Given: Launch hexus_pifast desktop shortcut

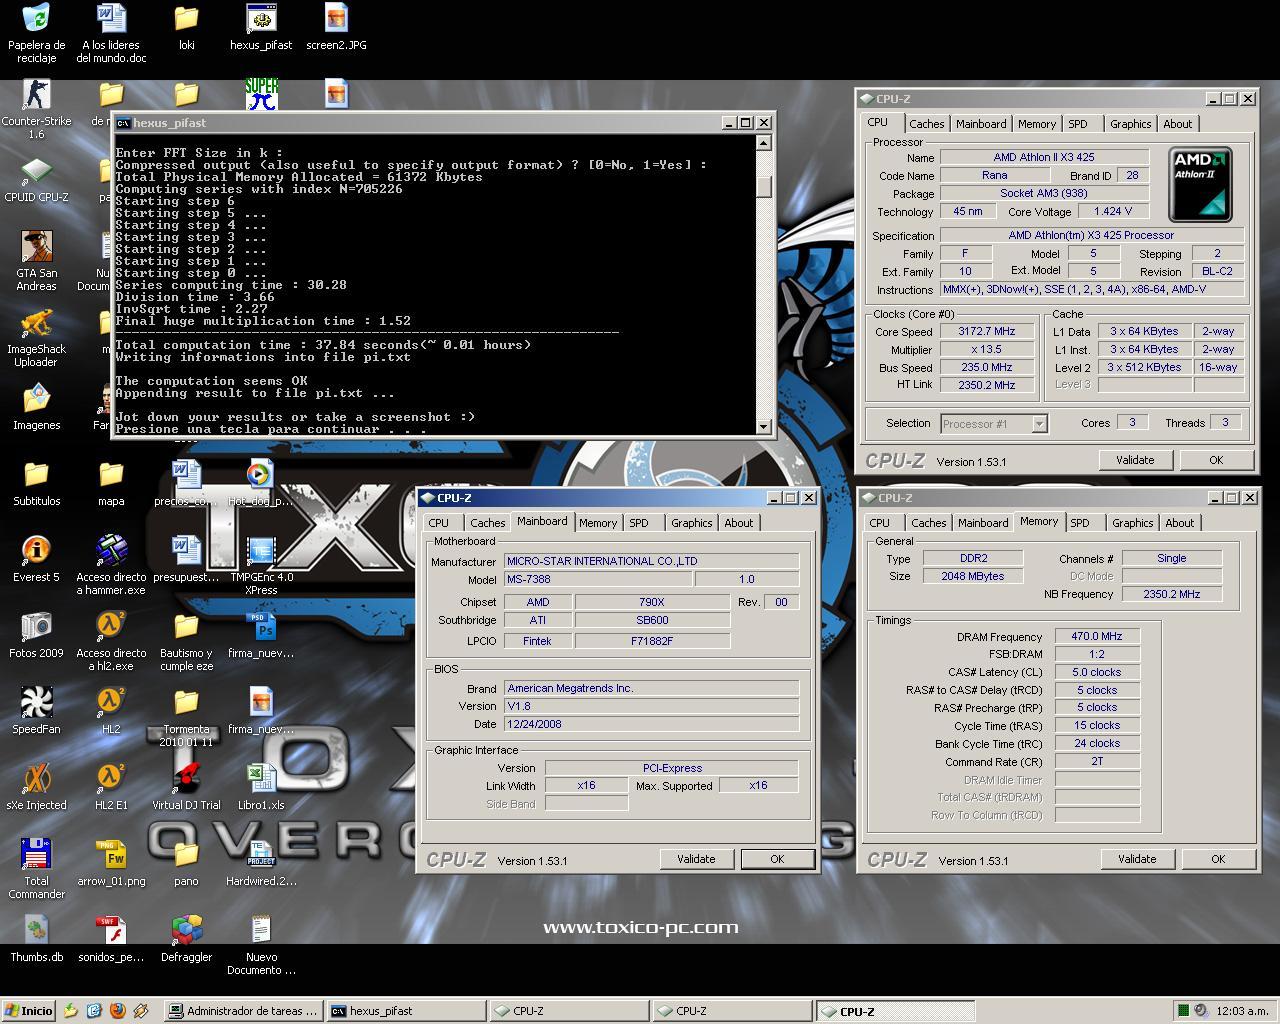Looking at the screenshot, I should point(261,28).
